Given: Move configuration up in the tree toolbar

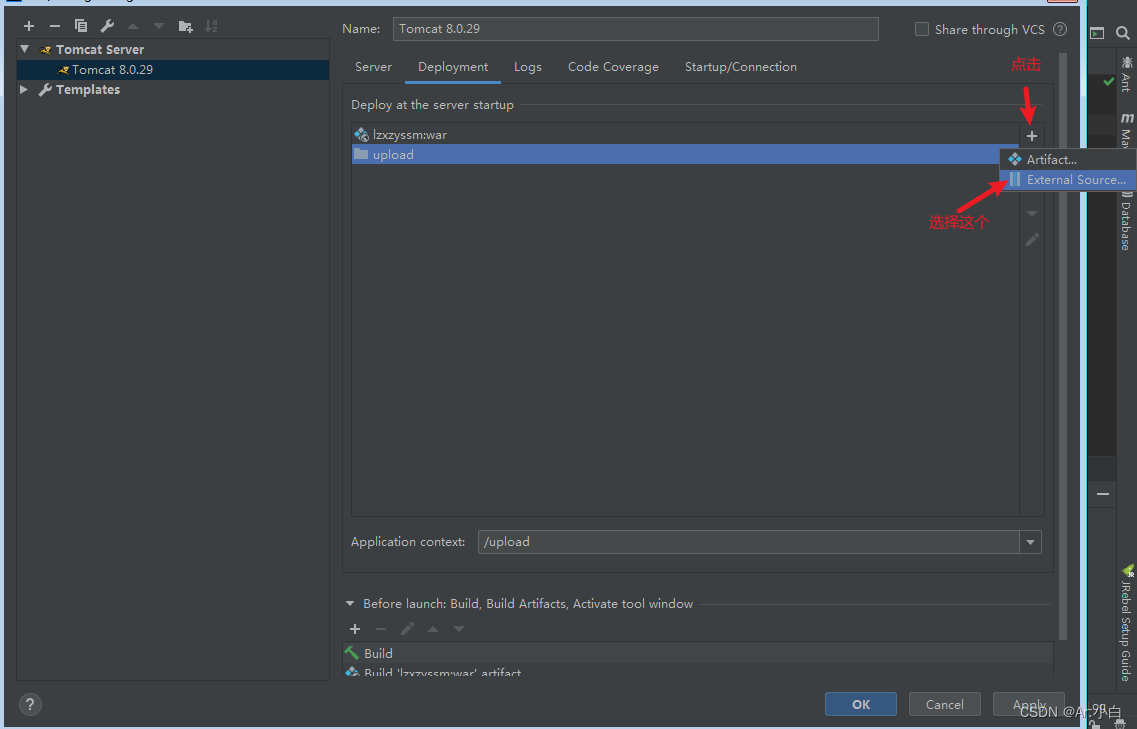Looking at the screenshot, I should click(x=133, y=26).
